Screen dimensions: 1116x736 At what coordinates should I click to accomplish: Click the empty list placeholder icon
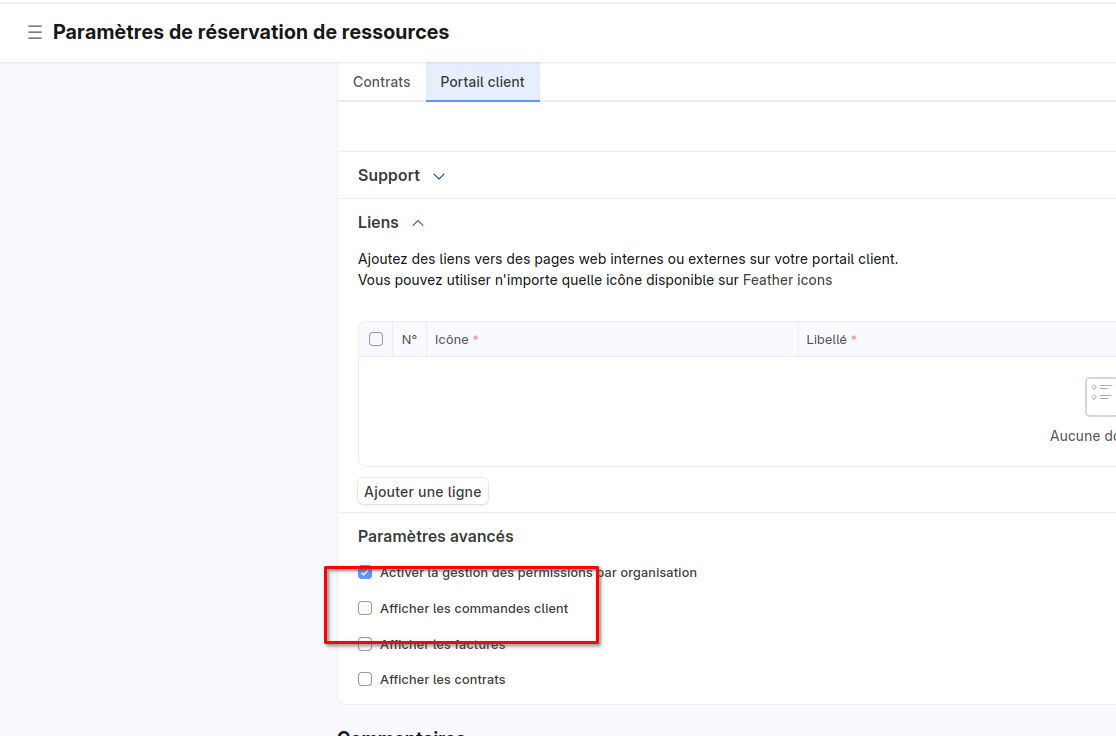pyautogui.click(x=1101, y=396)
